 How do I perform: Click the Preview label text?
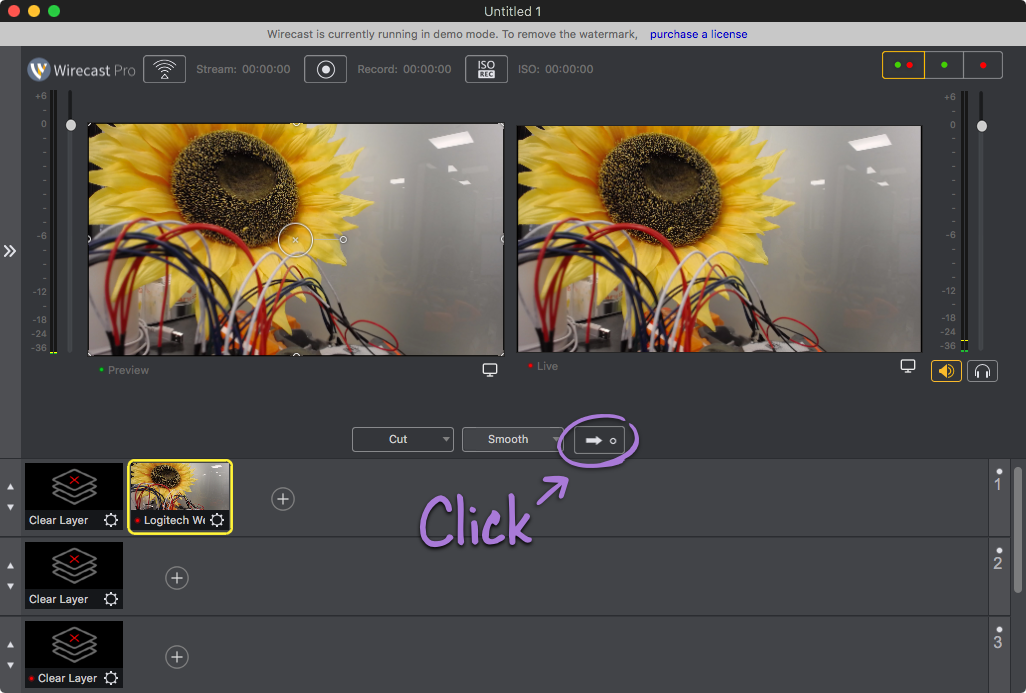pos(128,370)
